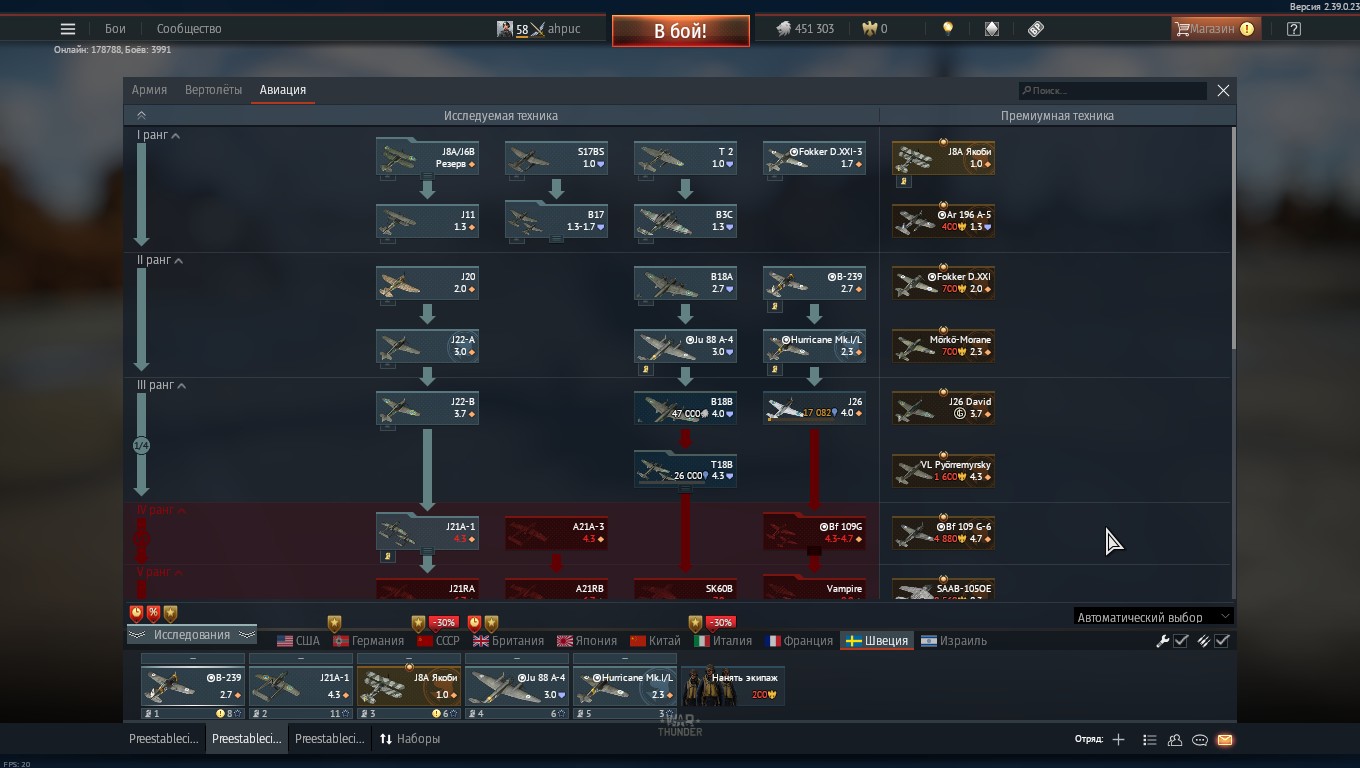Select the Авиация tab

(283, 90)
